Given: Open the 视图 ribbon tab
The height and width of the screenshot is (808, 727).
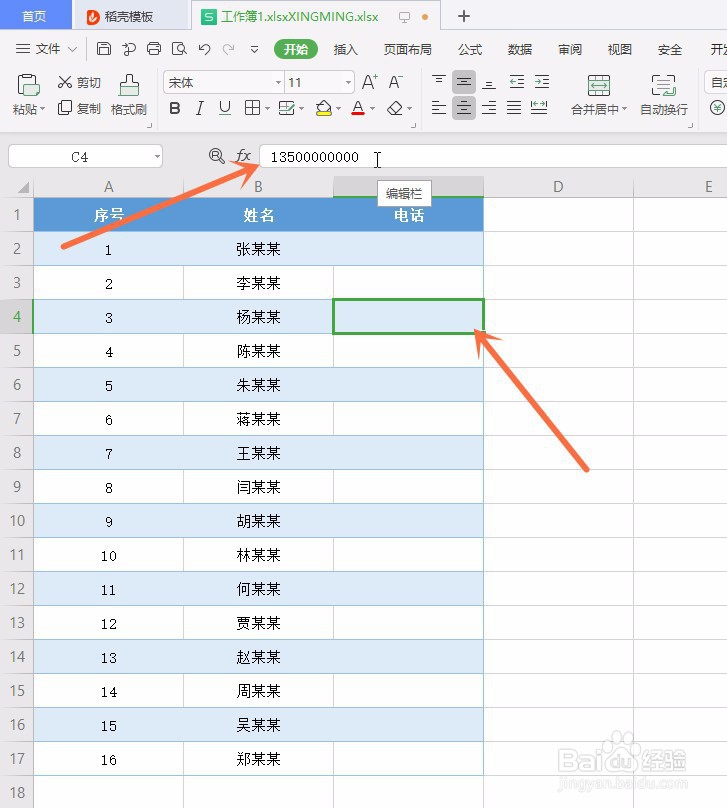Looking at the screenshot, I should tap(619, 49).
